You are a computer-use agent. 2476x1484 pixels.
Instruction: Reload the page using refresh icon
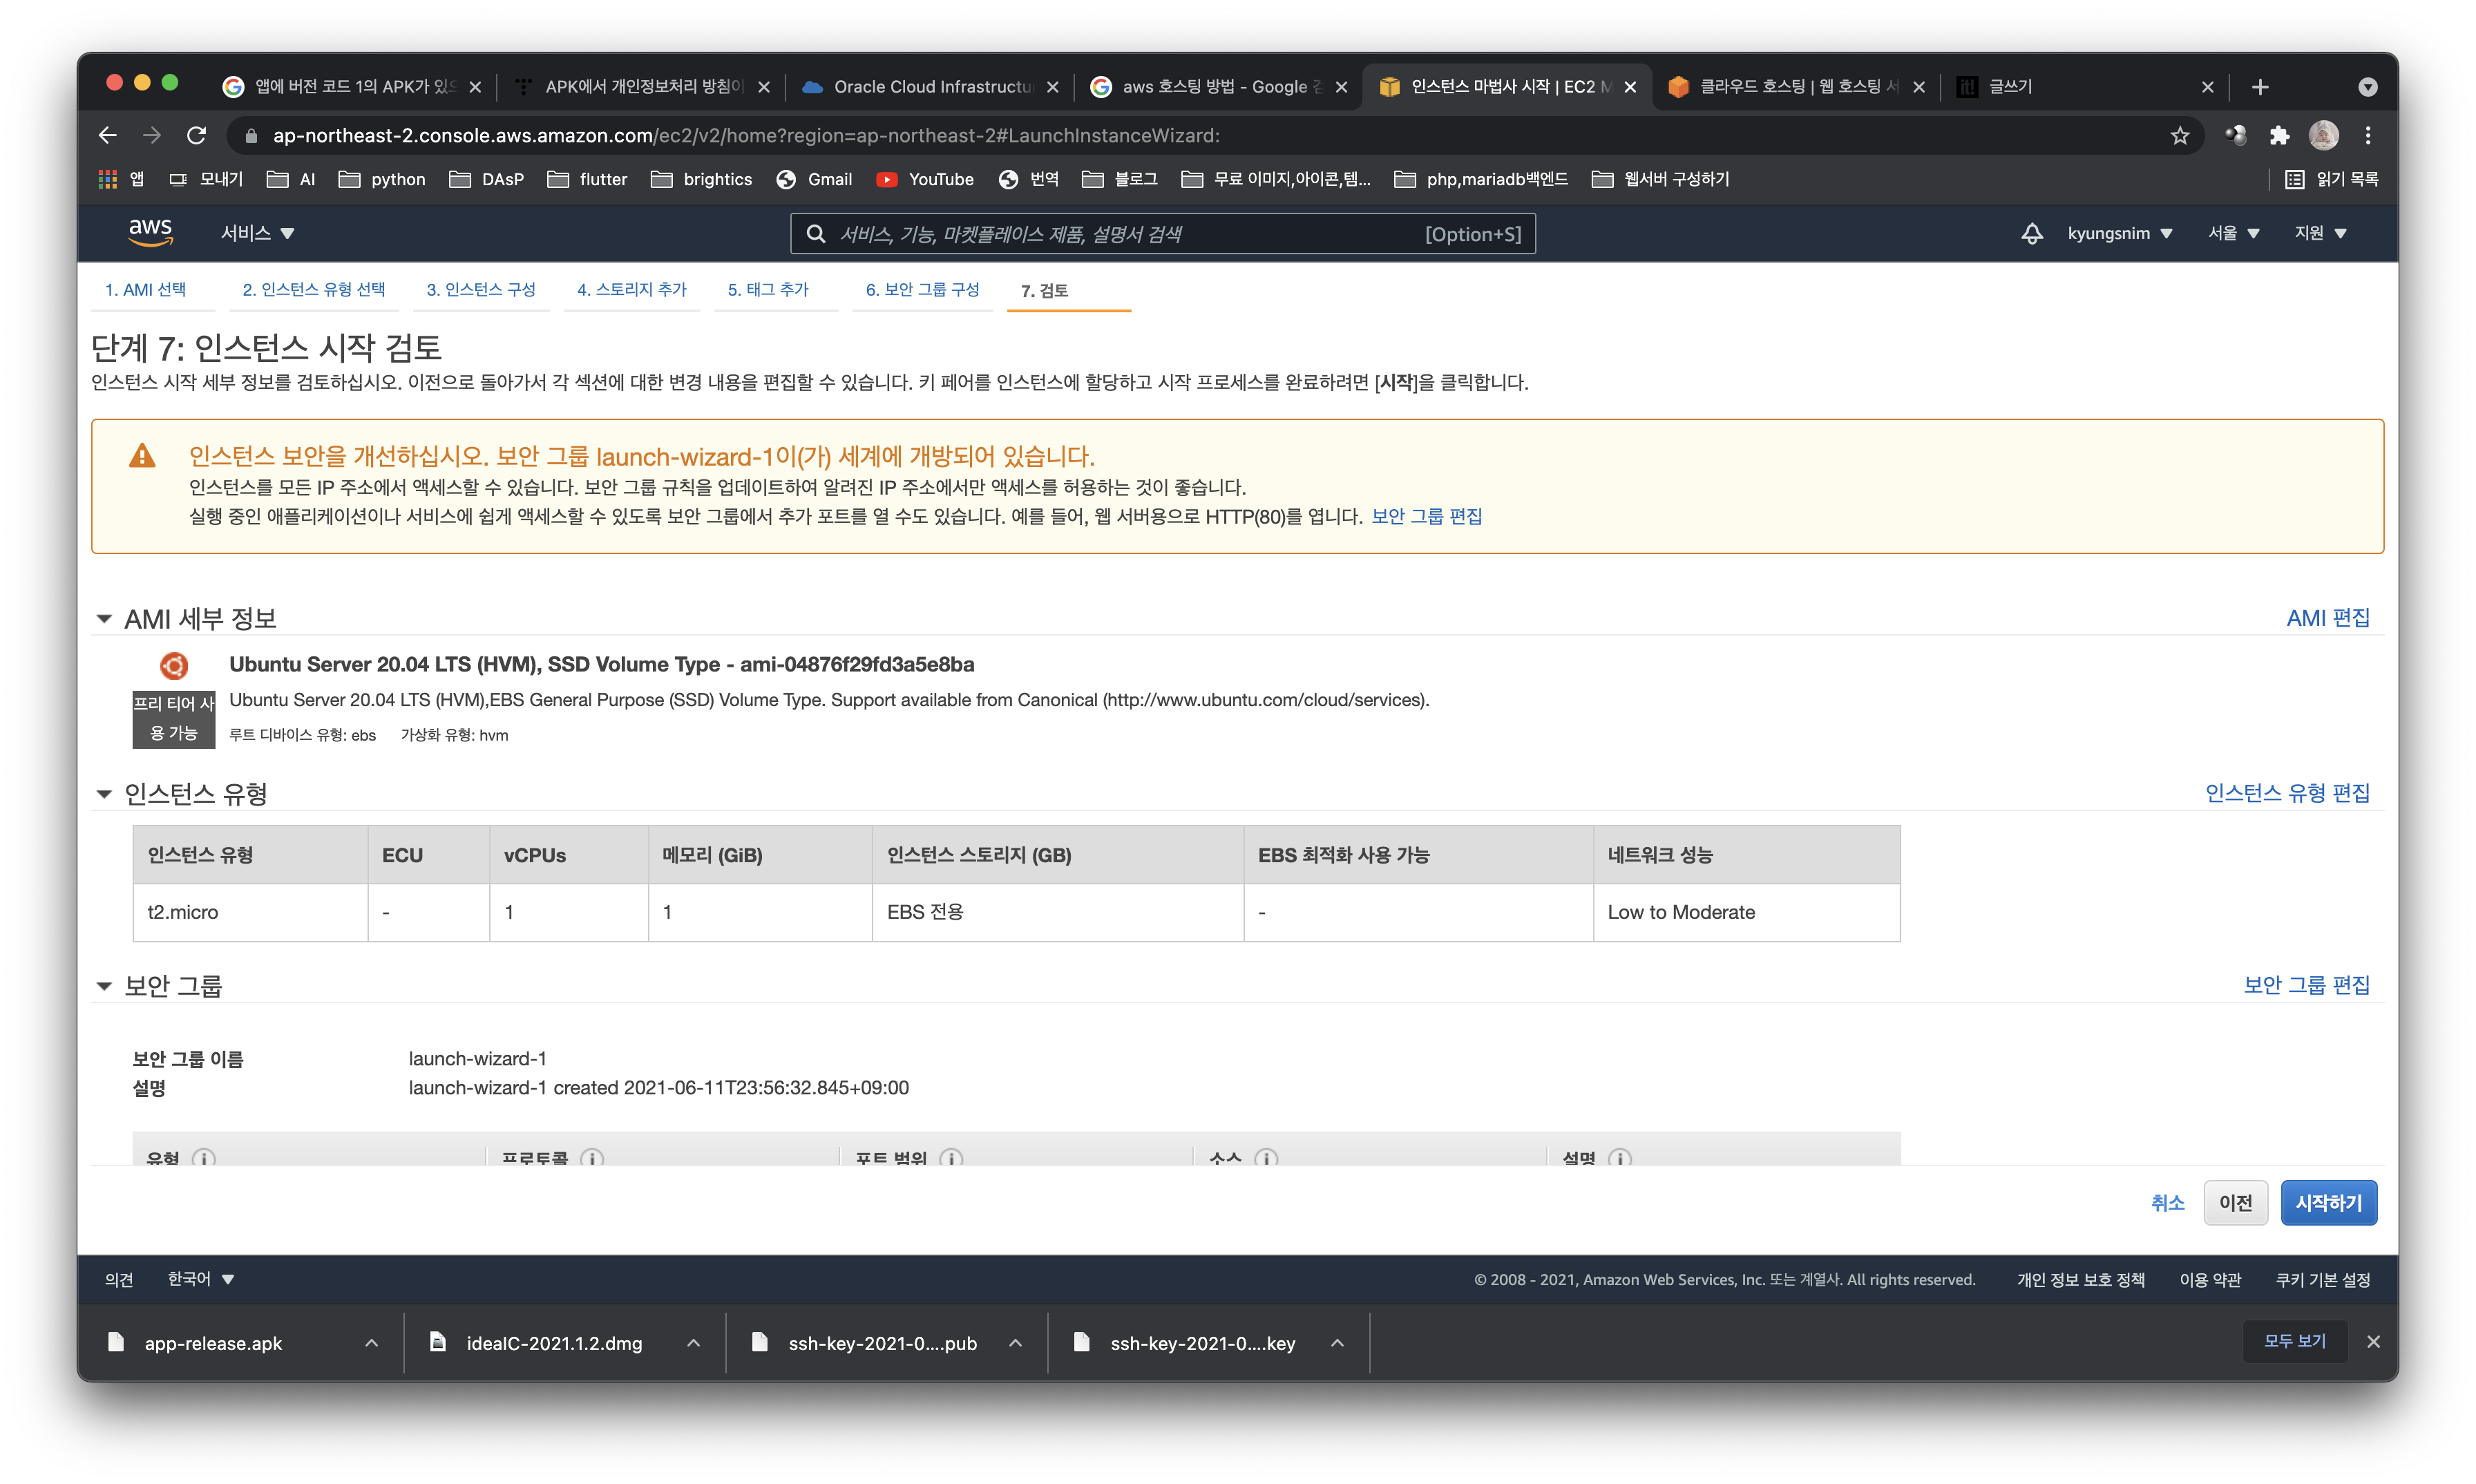pos(197,136)
